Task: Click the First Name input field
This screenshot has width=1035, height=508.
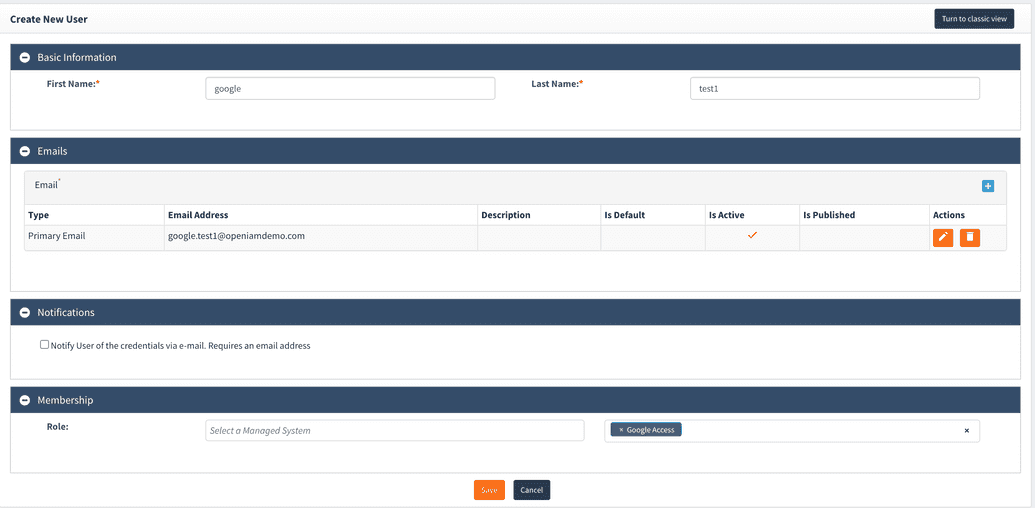Action: point(350,89)
